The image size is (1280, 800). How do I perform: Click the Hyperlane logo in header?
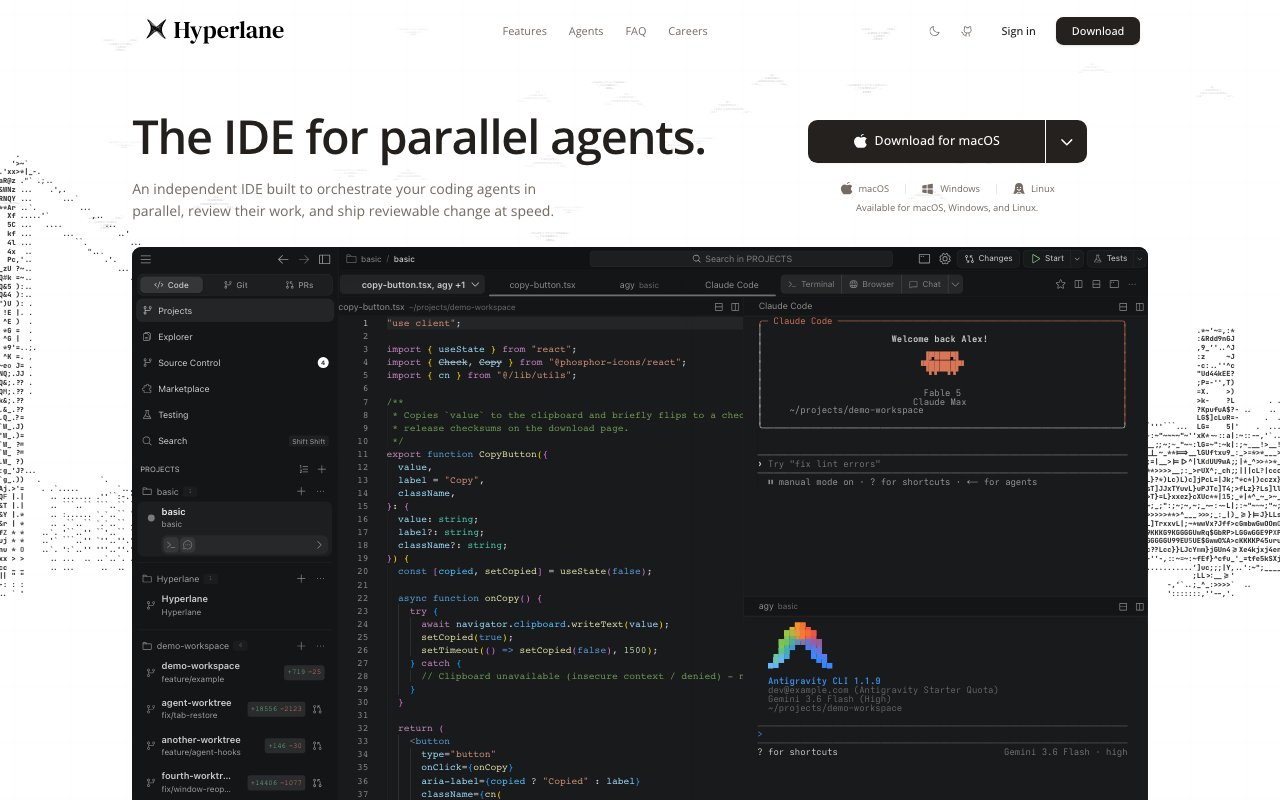tap(215, 31)
